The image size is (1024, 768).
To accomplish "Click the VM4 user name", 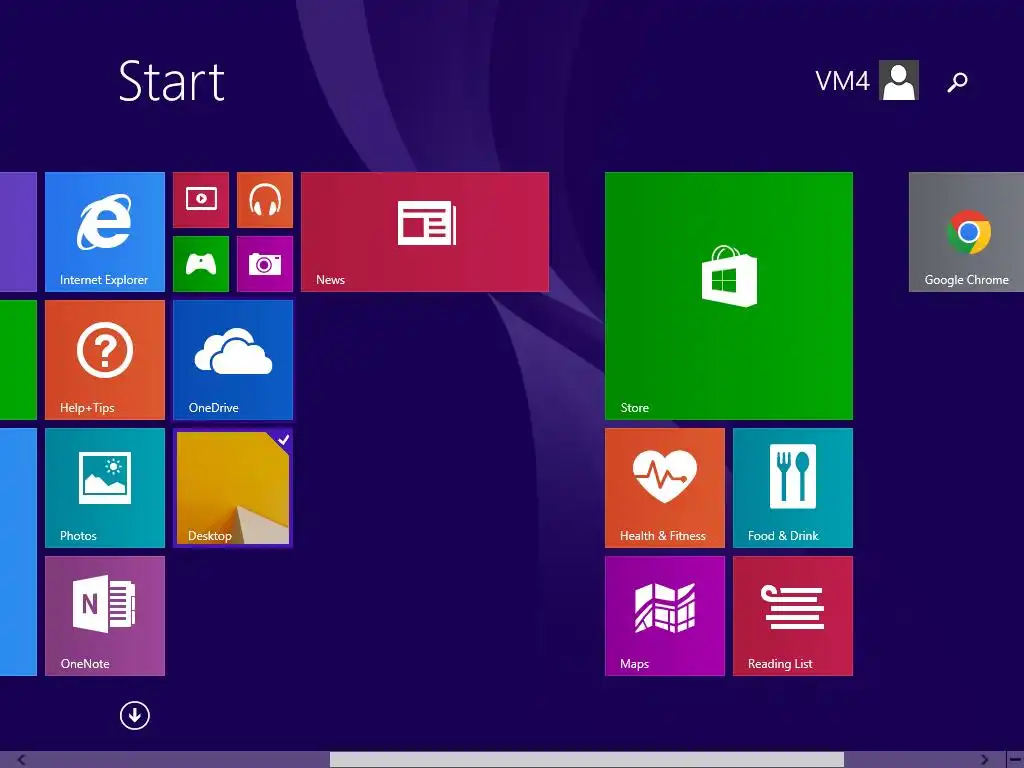I will (x=842, y=82).
